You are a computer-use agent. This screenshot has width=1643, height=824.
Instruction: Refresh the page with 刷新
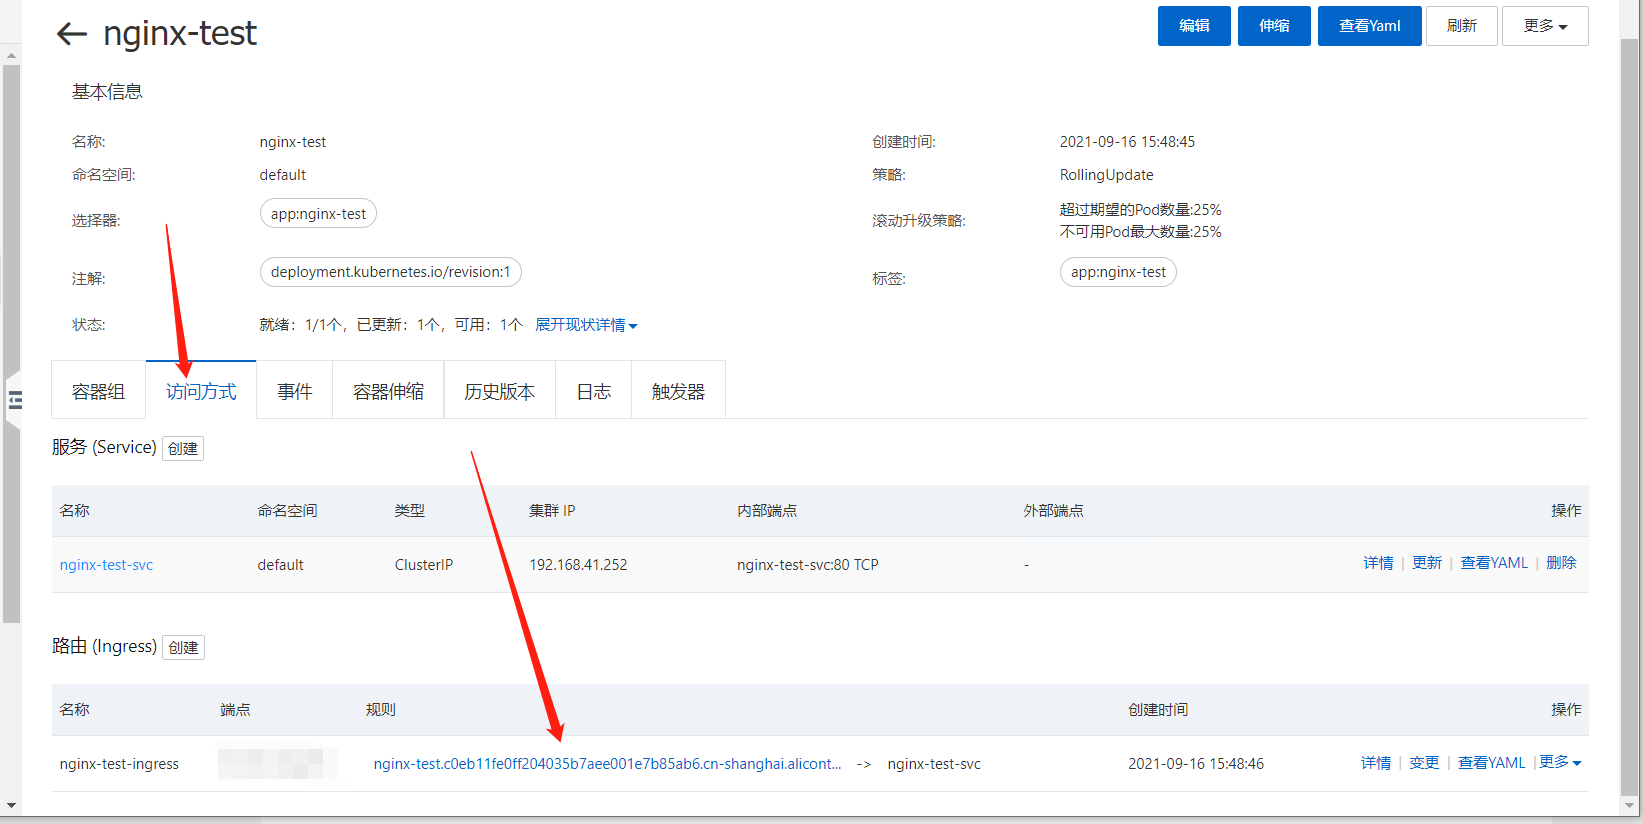tap(1461, 26)
